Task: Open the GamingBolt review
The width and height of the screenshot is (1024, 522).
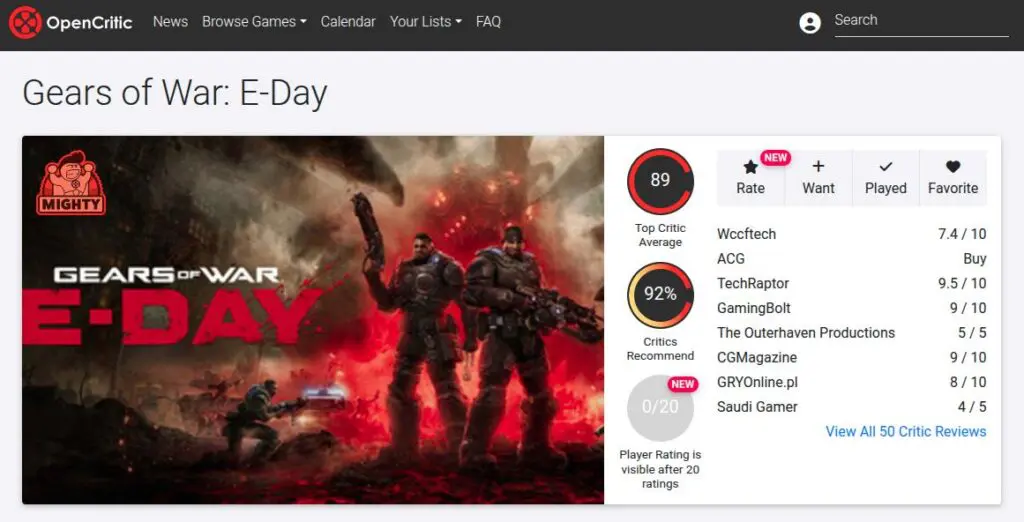Action: click(754, 308)
